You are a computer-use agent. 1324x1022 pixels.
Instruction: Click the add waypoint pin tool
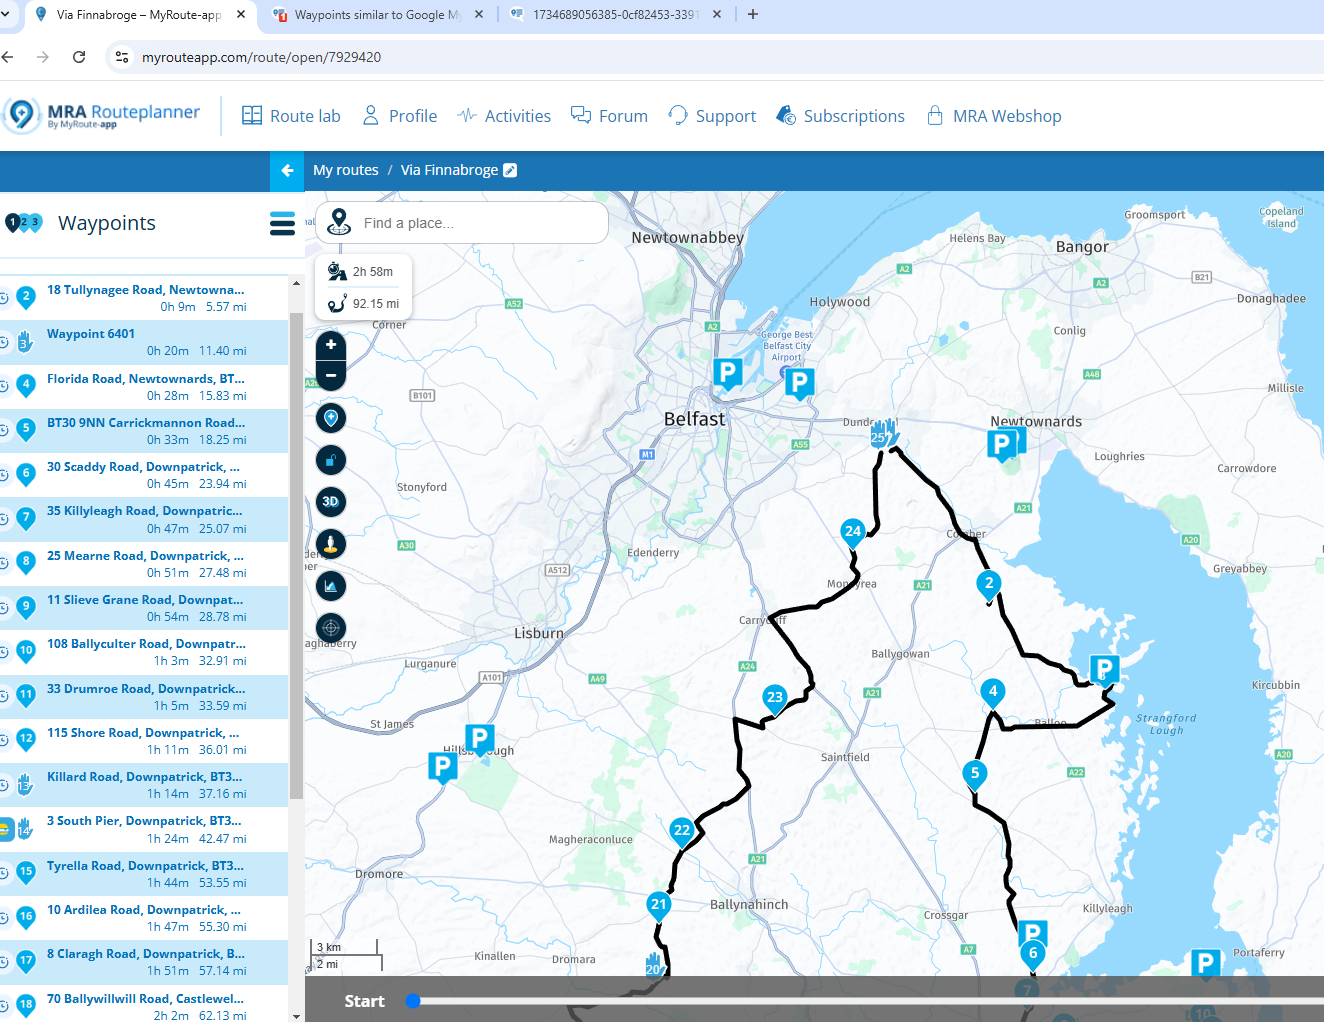[x=331, y=418]
